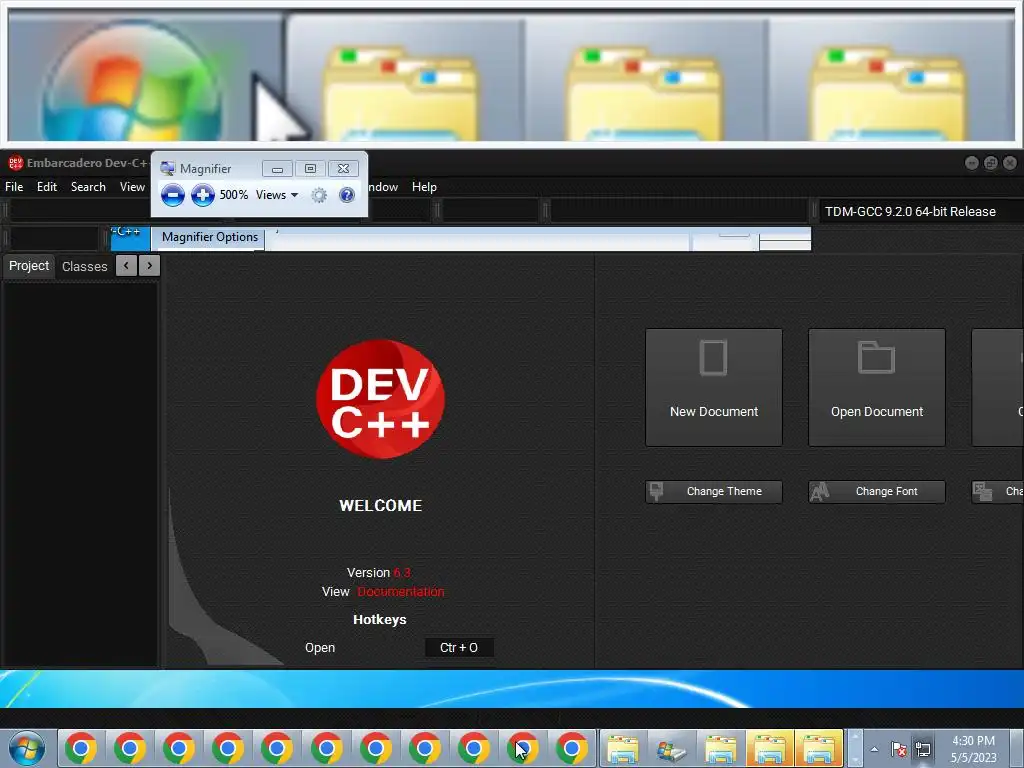Click the Magnifier window title icon
Screen dimensions: 1024x768
click(168, 168)
